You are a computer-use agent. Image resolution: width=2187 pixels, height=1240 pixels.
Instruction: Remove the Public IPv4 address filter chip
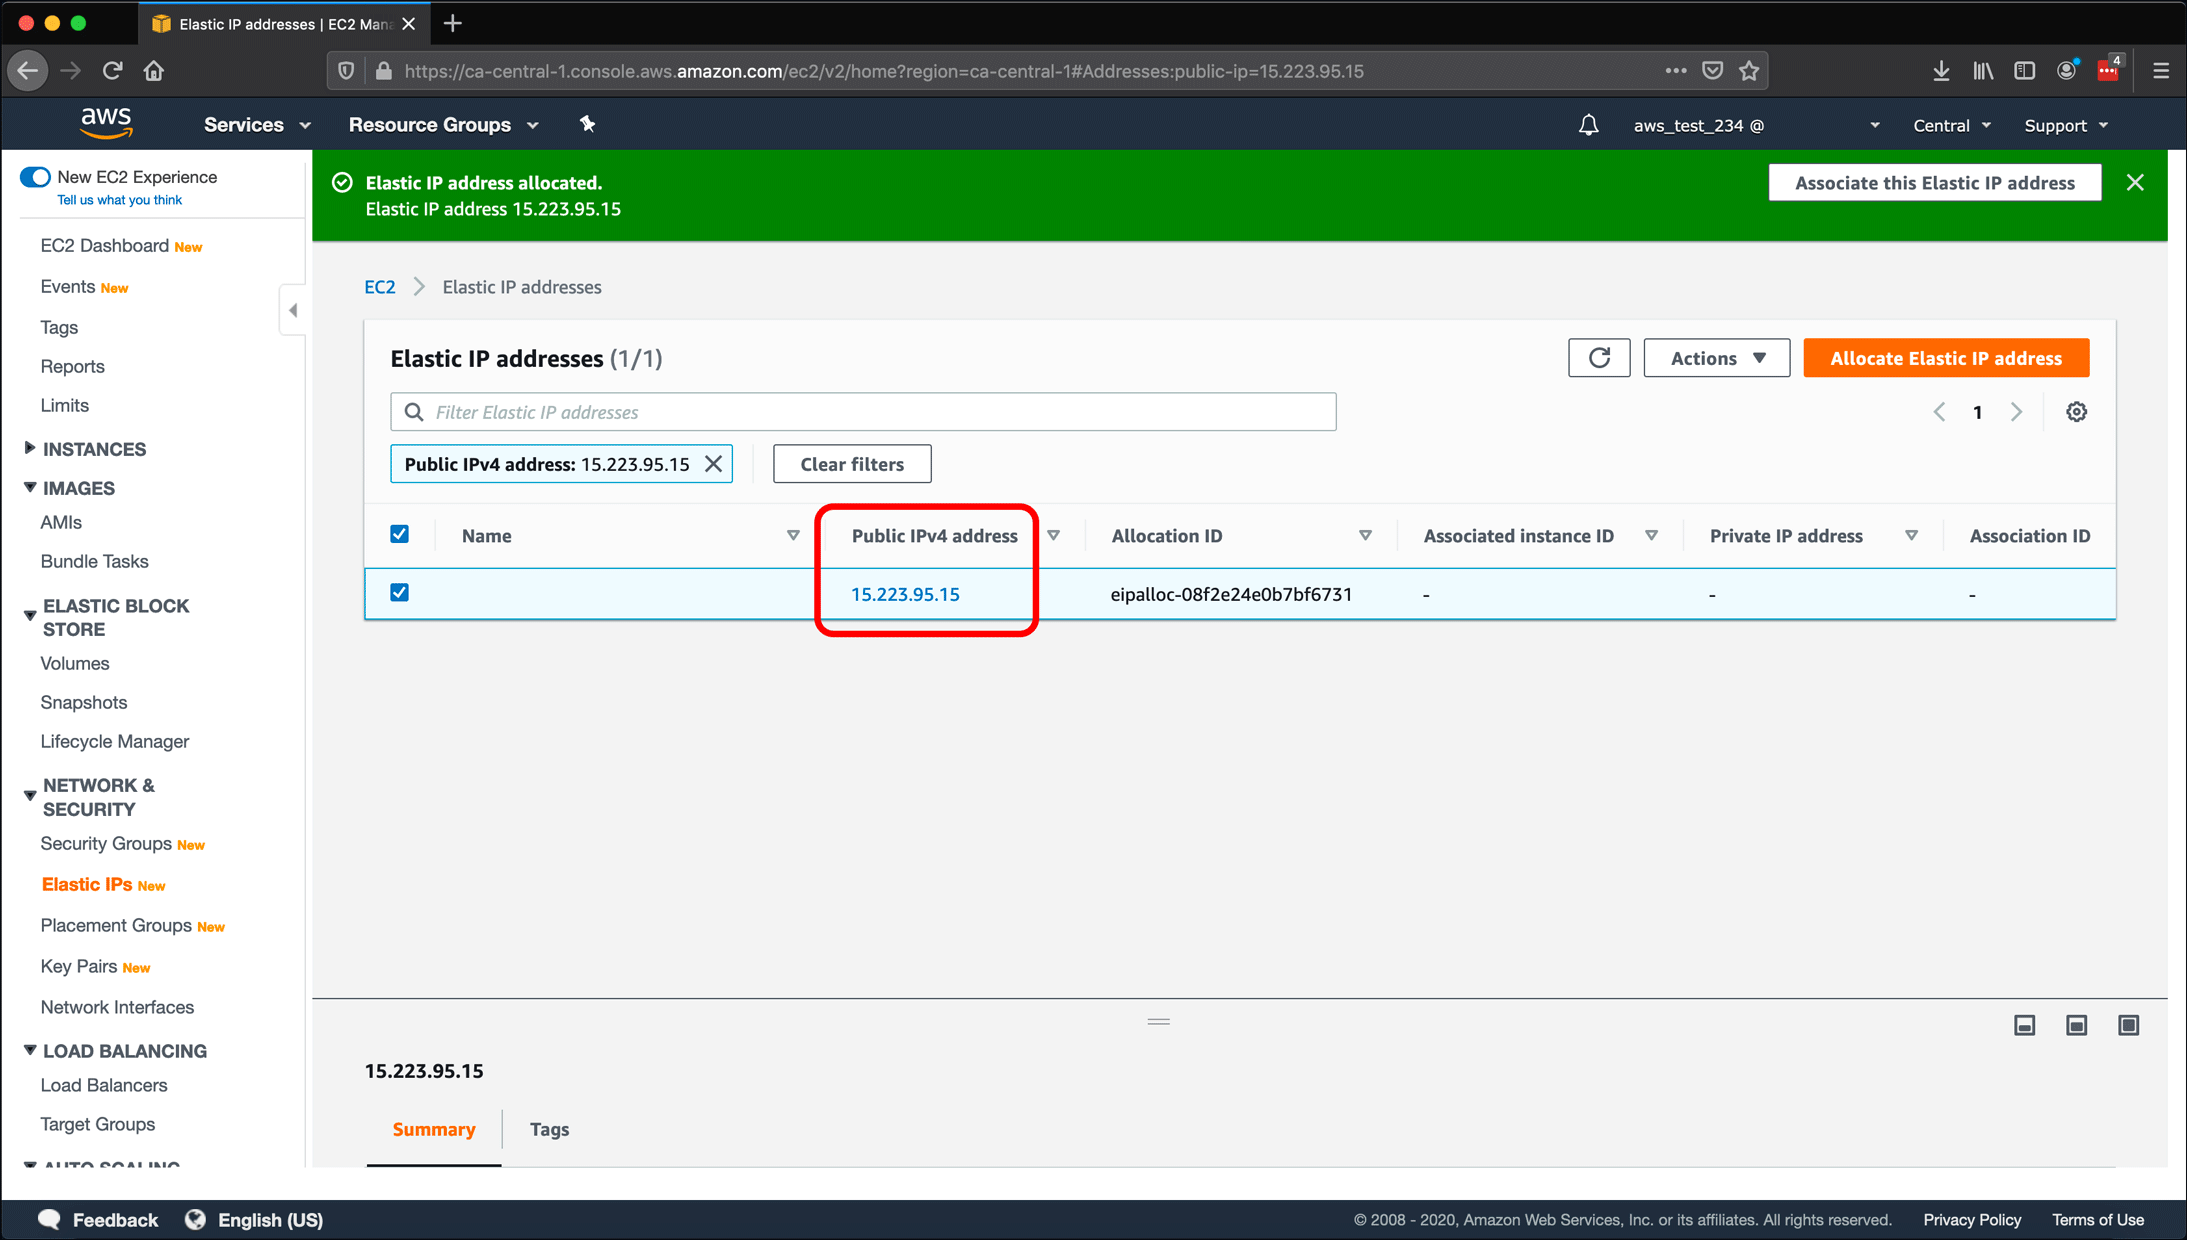[x=713, y=464]
